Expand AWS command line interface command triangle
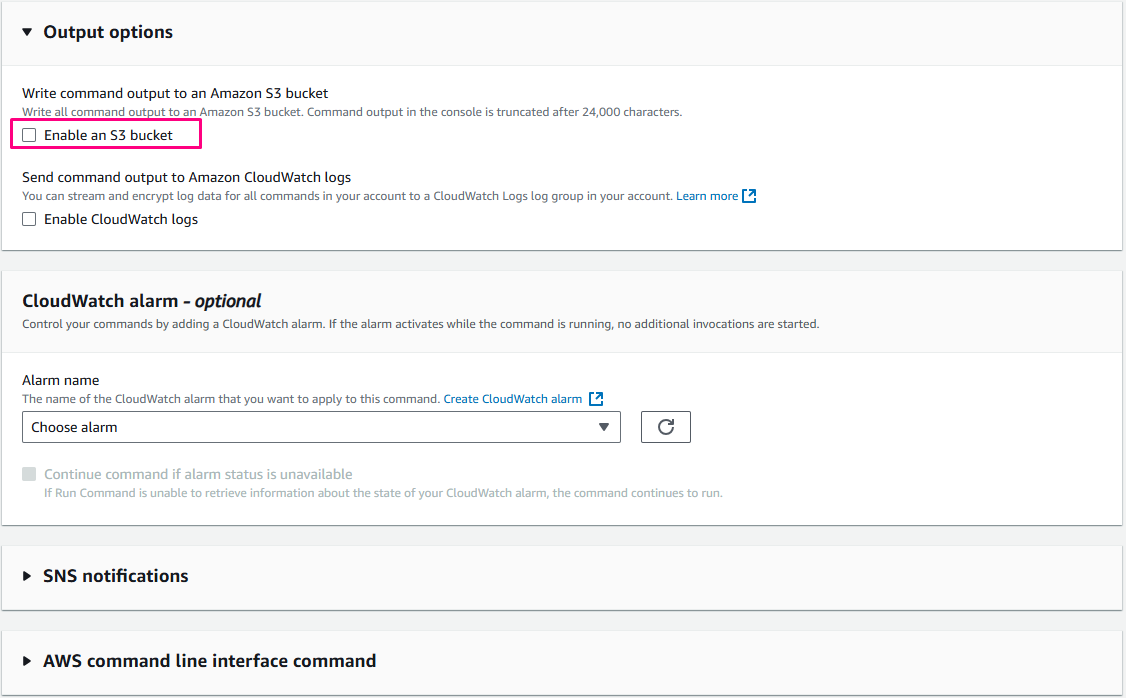1126x698 pixels. click(x=28, y=661)
